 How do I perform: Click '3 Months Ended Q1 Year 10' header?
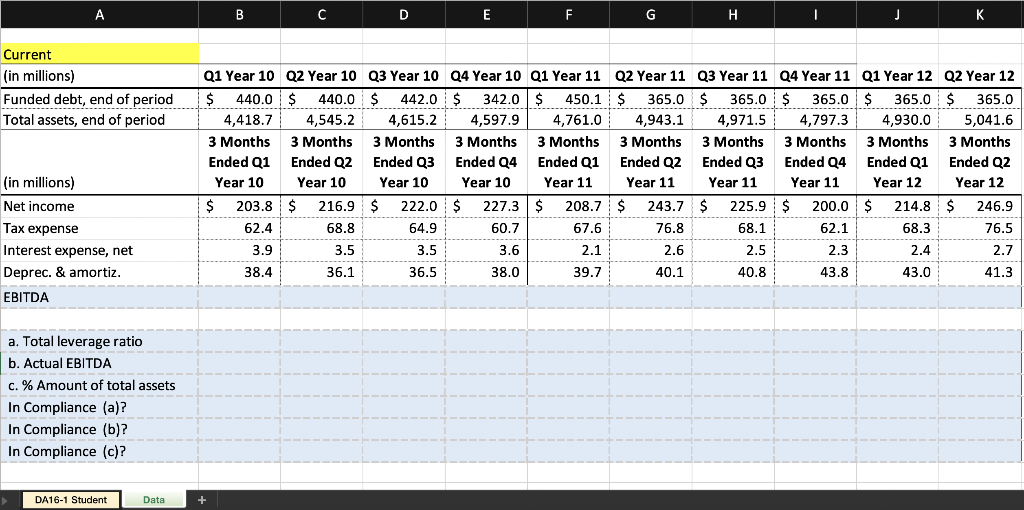(240, 162)
